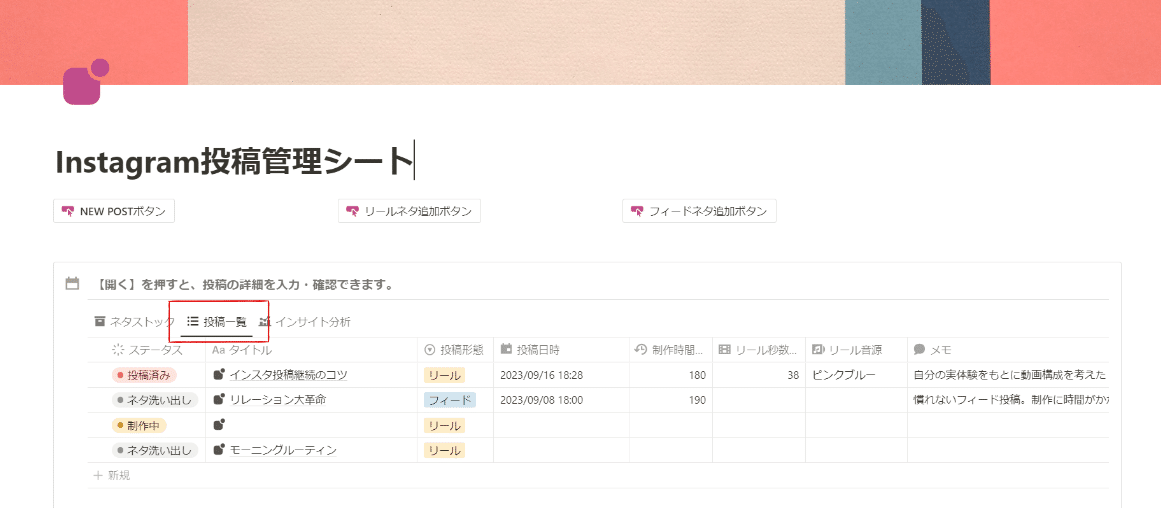Open the リール秒数 column header menu
Viewport: 1161px width, 508px height.
[759, 350]
